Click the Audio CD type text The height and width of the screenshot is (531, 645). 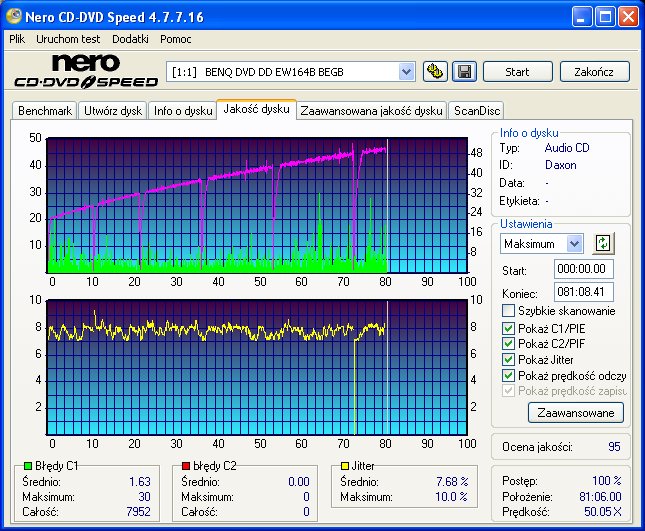click(567, 148)
